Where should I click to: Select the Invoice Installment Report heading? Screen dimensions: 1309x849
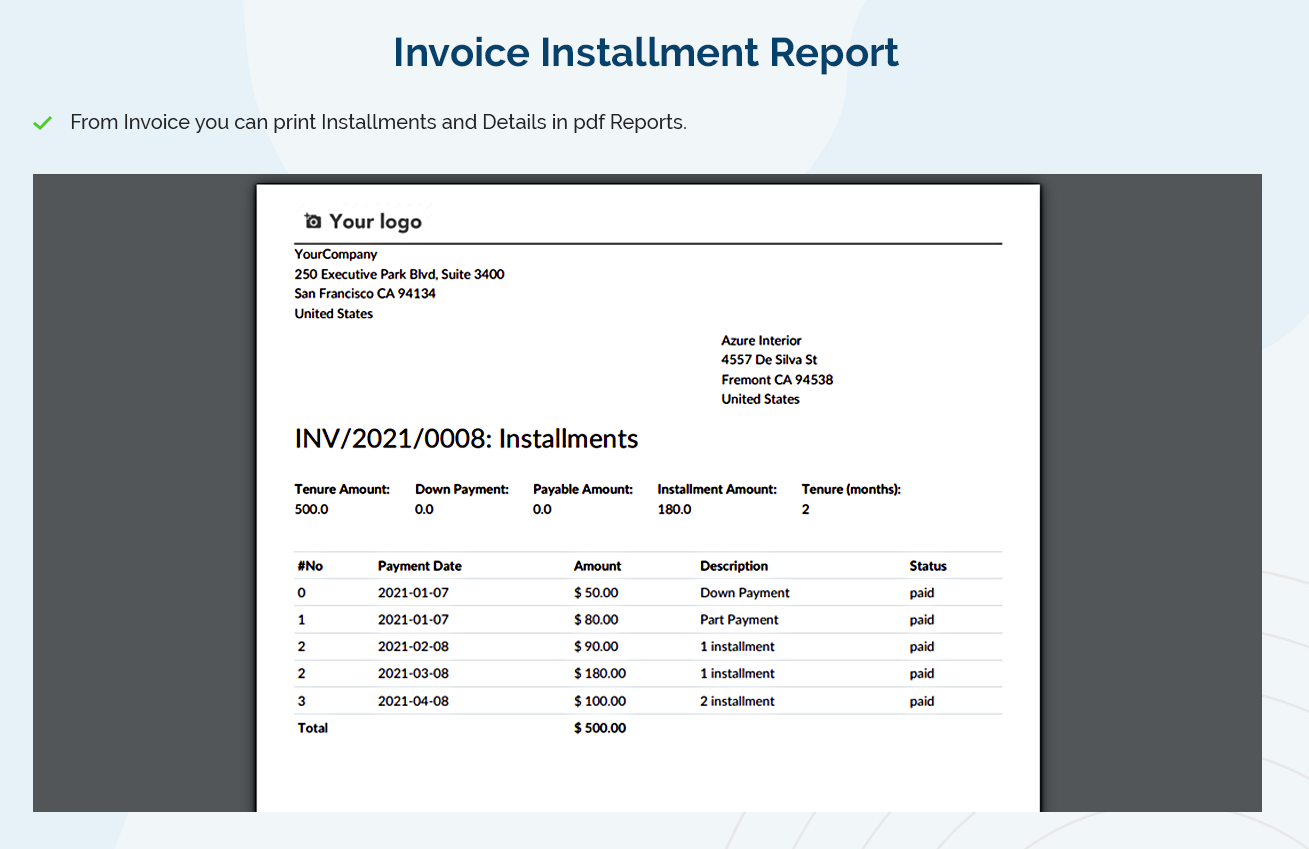click(646, 52)
